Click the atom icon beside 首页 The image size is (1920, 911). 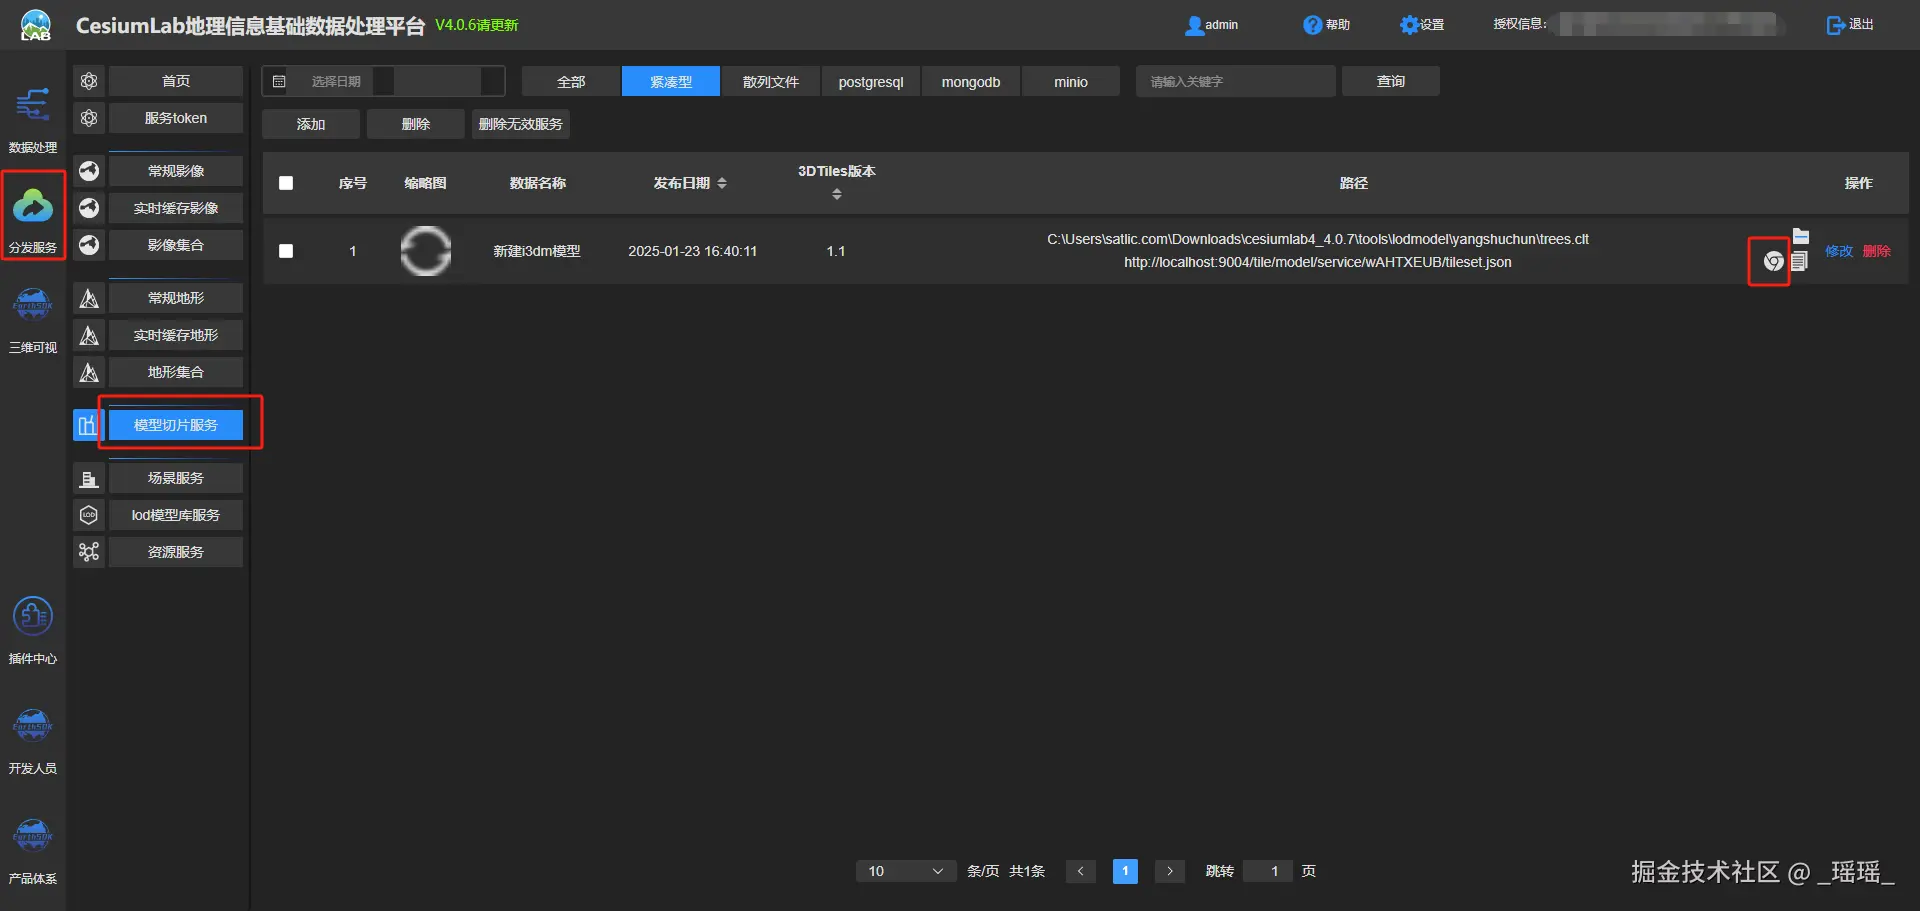pyautogui.click(x=89, y=81)
